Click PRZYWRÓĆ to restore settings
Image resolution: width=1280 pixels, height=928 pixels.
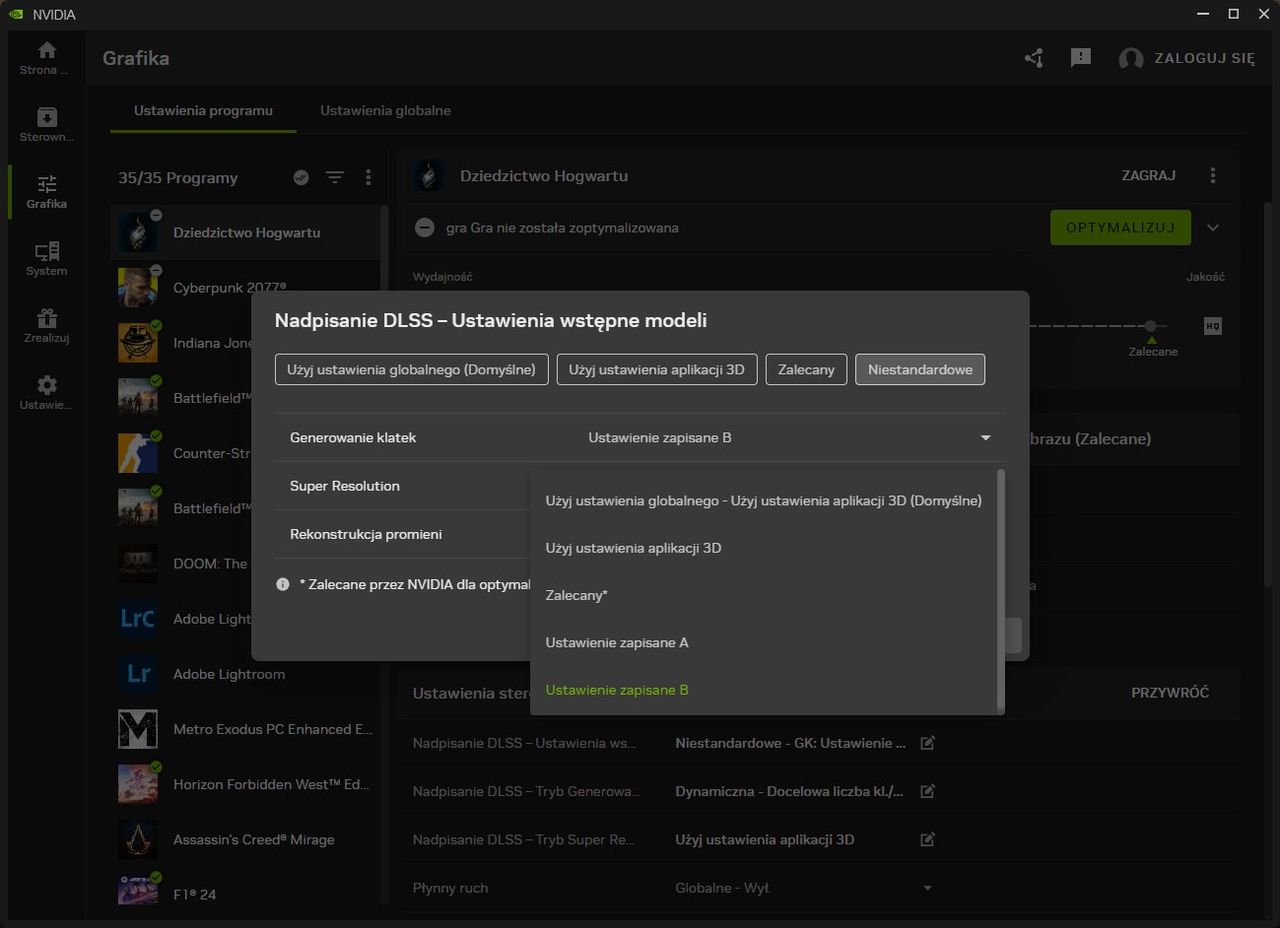click(x=1170, y=692)
